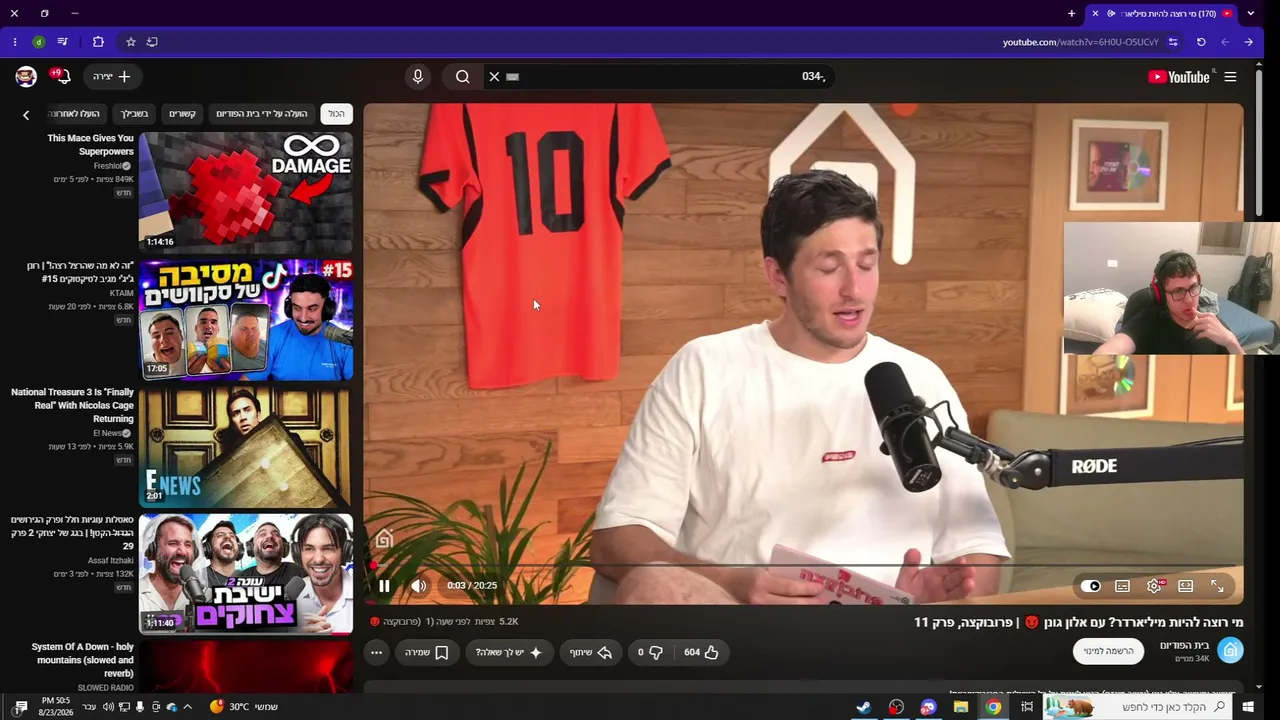The image size is (1280, 720).
Task: Open the browser three-dot menu
Action: (14, 42)
